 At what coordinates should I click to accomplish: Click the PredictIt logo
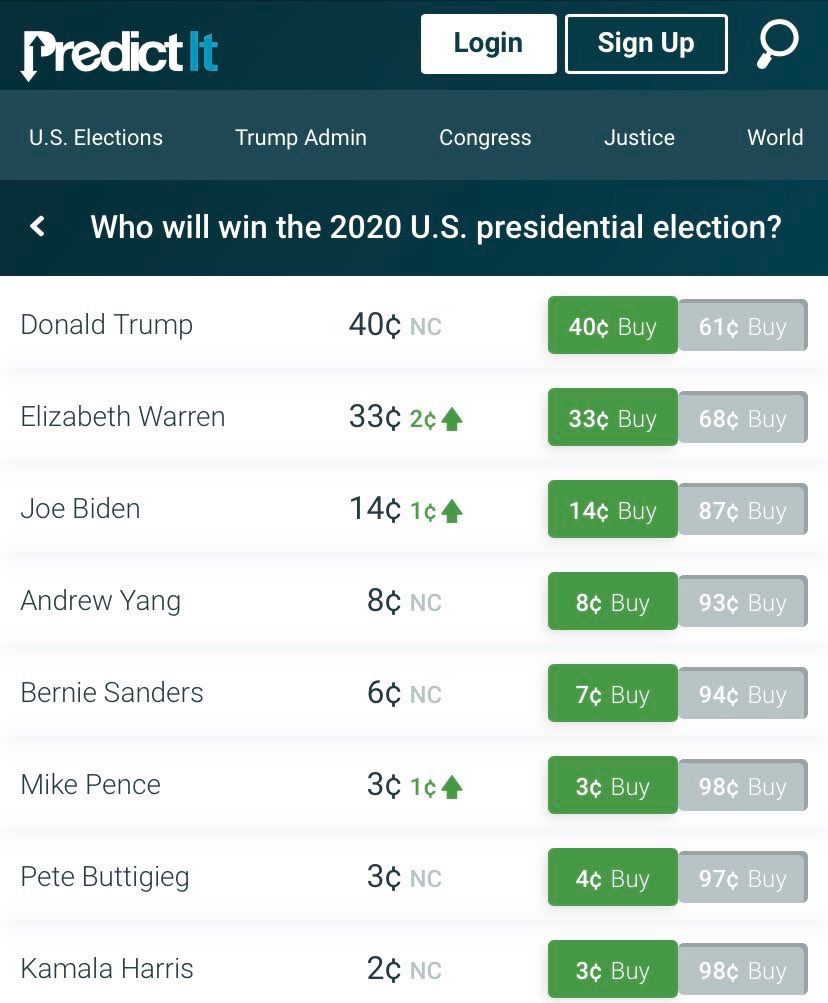(120, 50)
